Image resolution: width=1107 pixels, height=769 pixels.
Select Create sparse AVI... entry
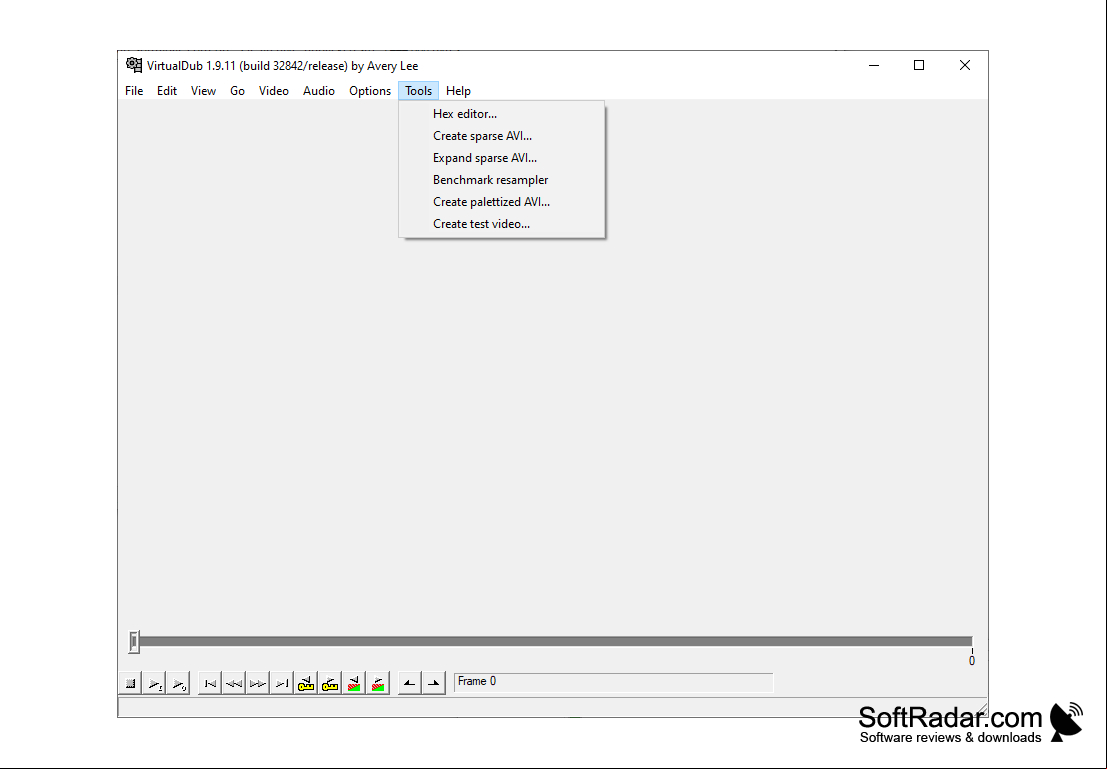(x=501, y=136)
